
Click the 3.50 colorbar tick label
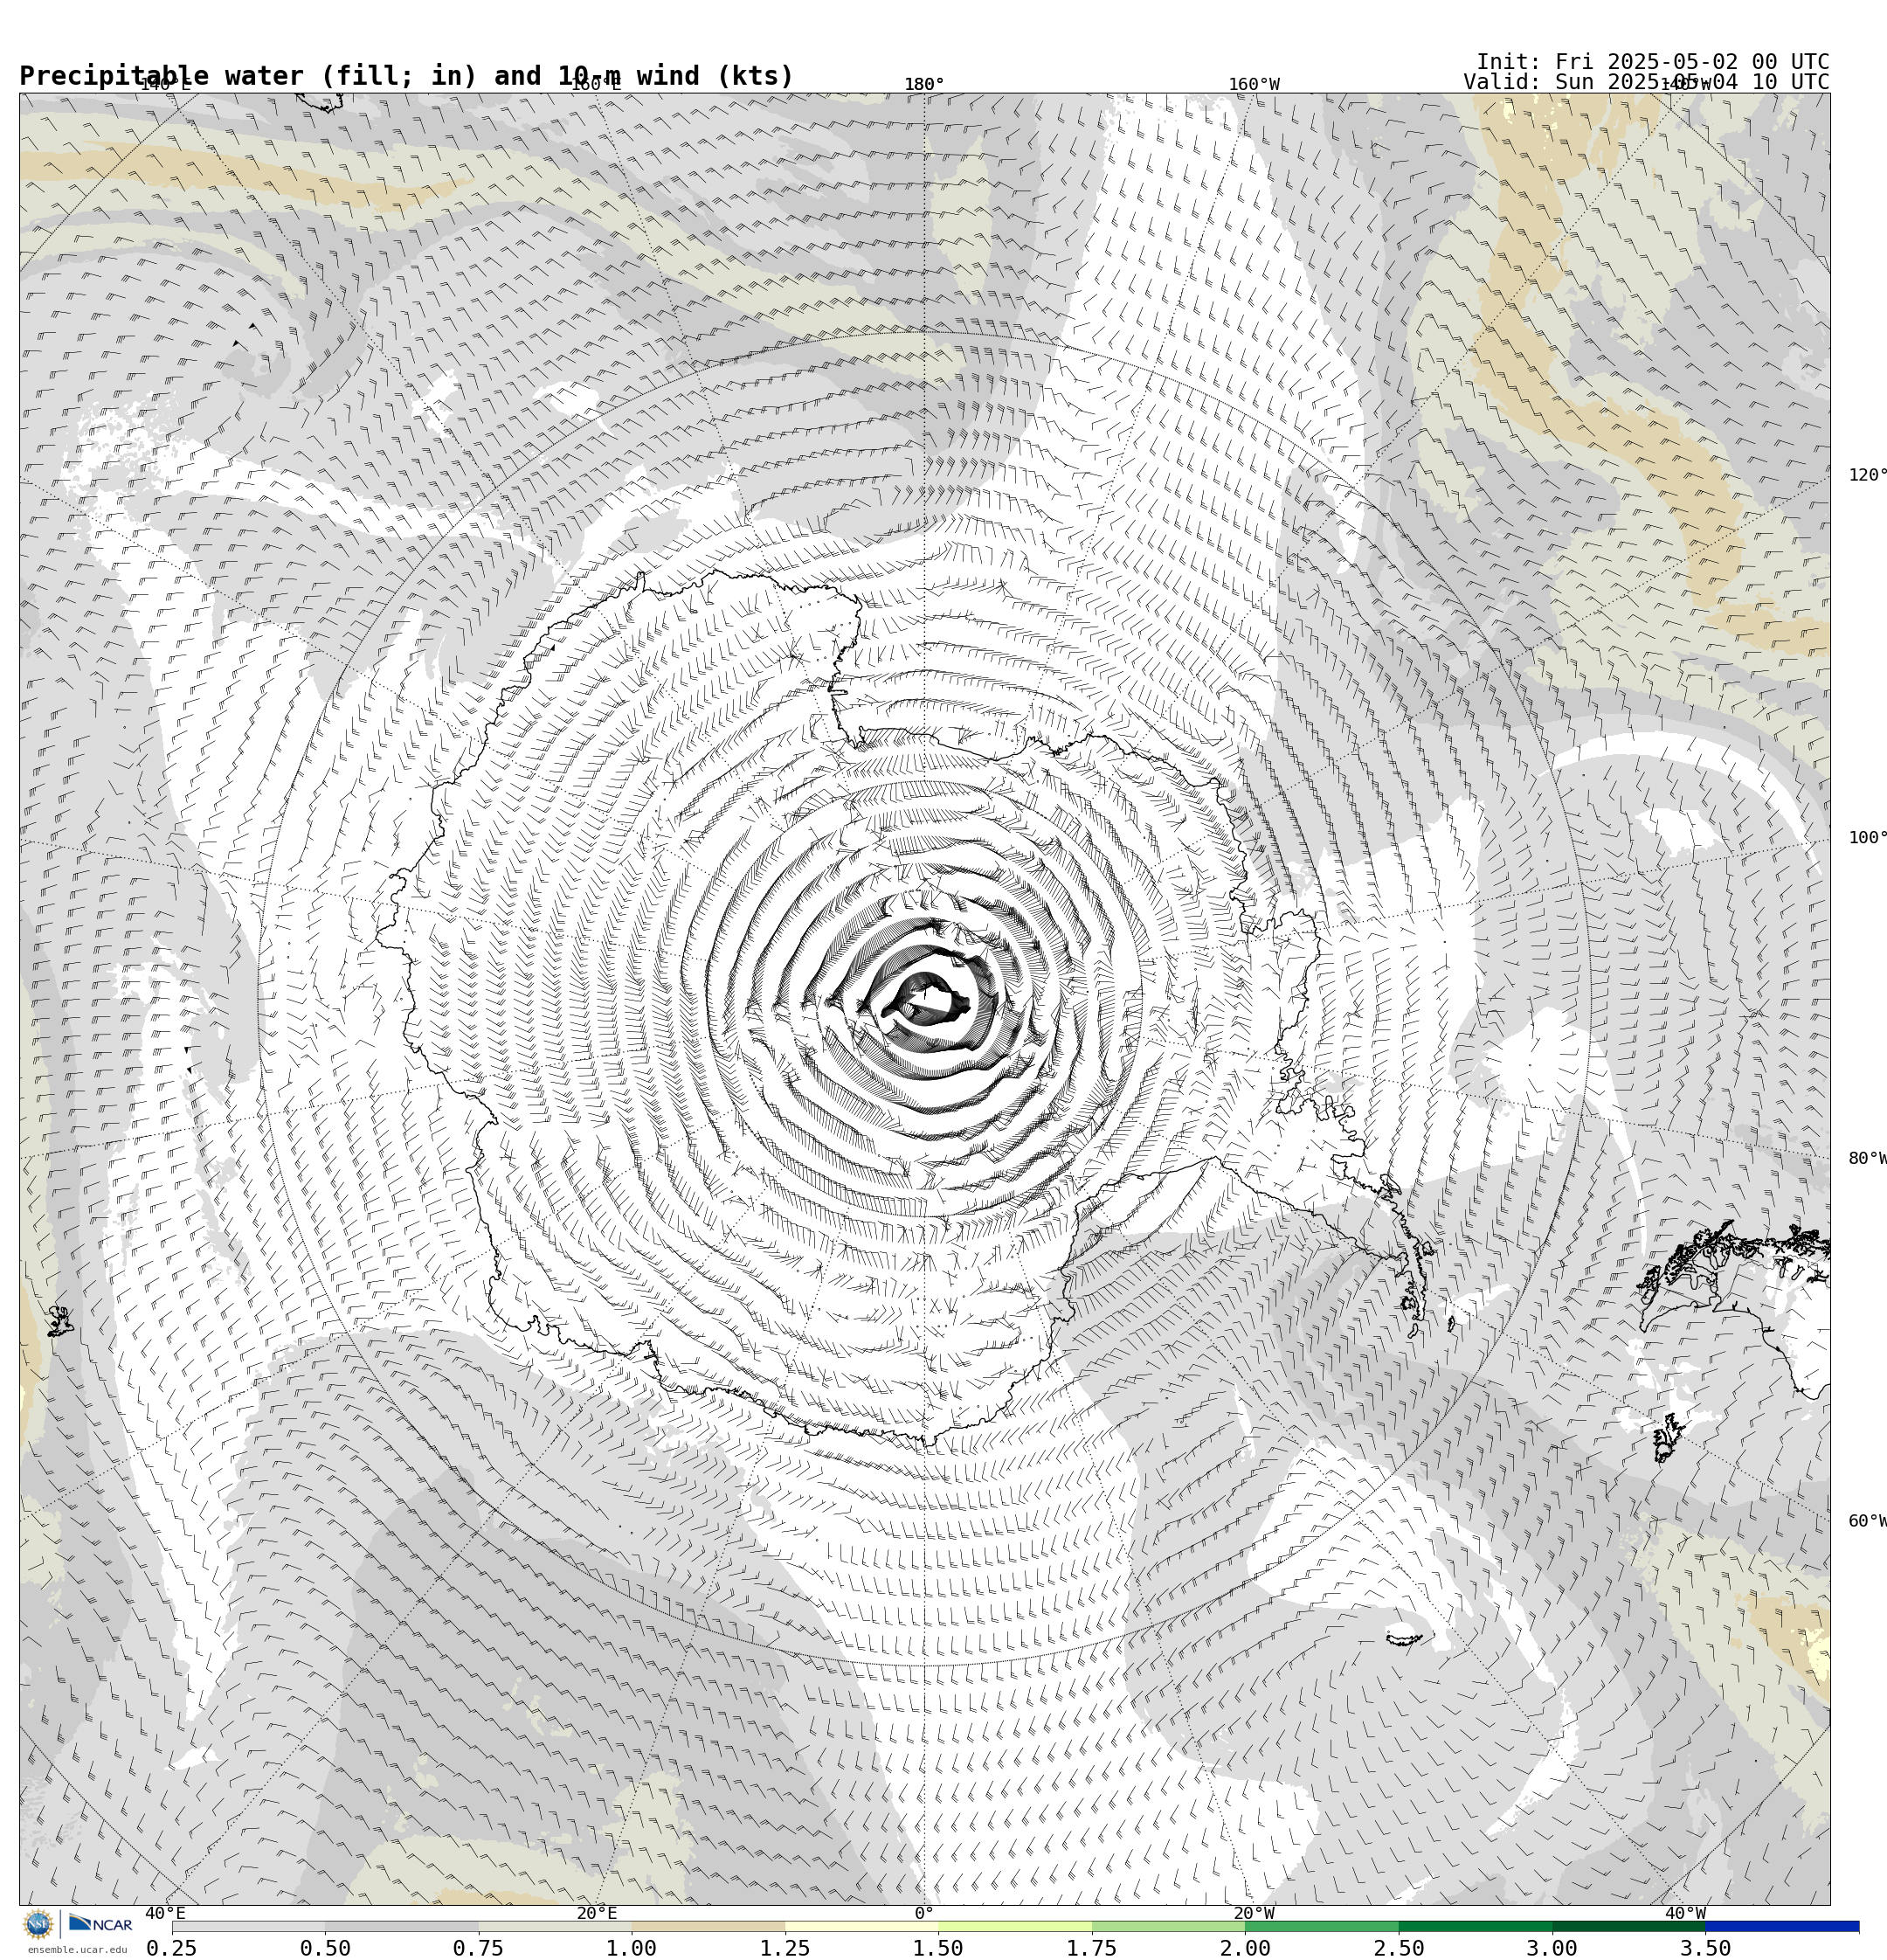tap(1706, 1948)
